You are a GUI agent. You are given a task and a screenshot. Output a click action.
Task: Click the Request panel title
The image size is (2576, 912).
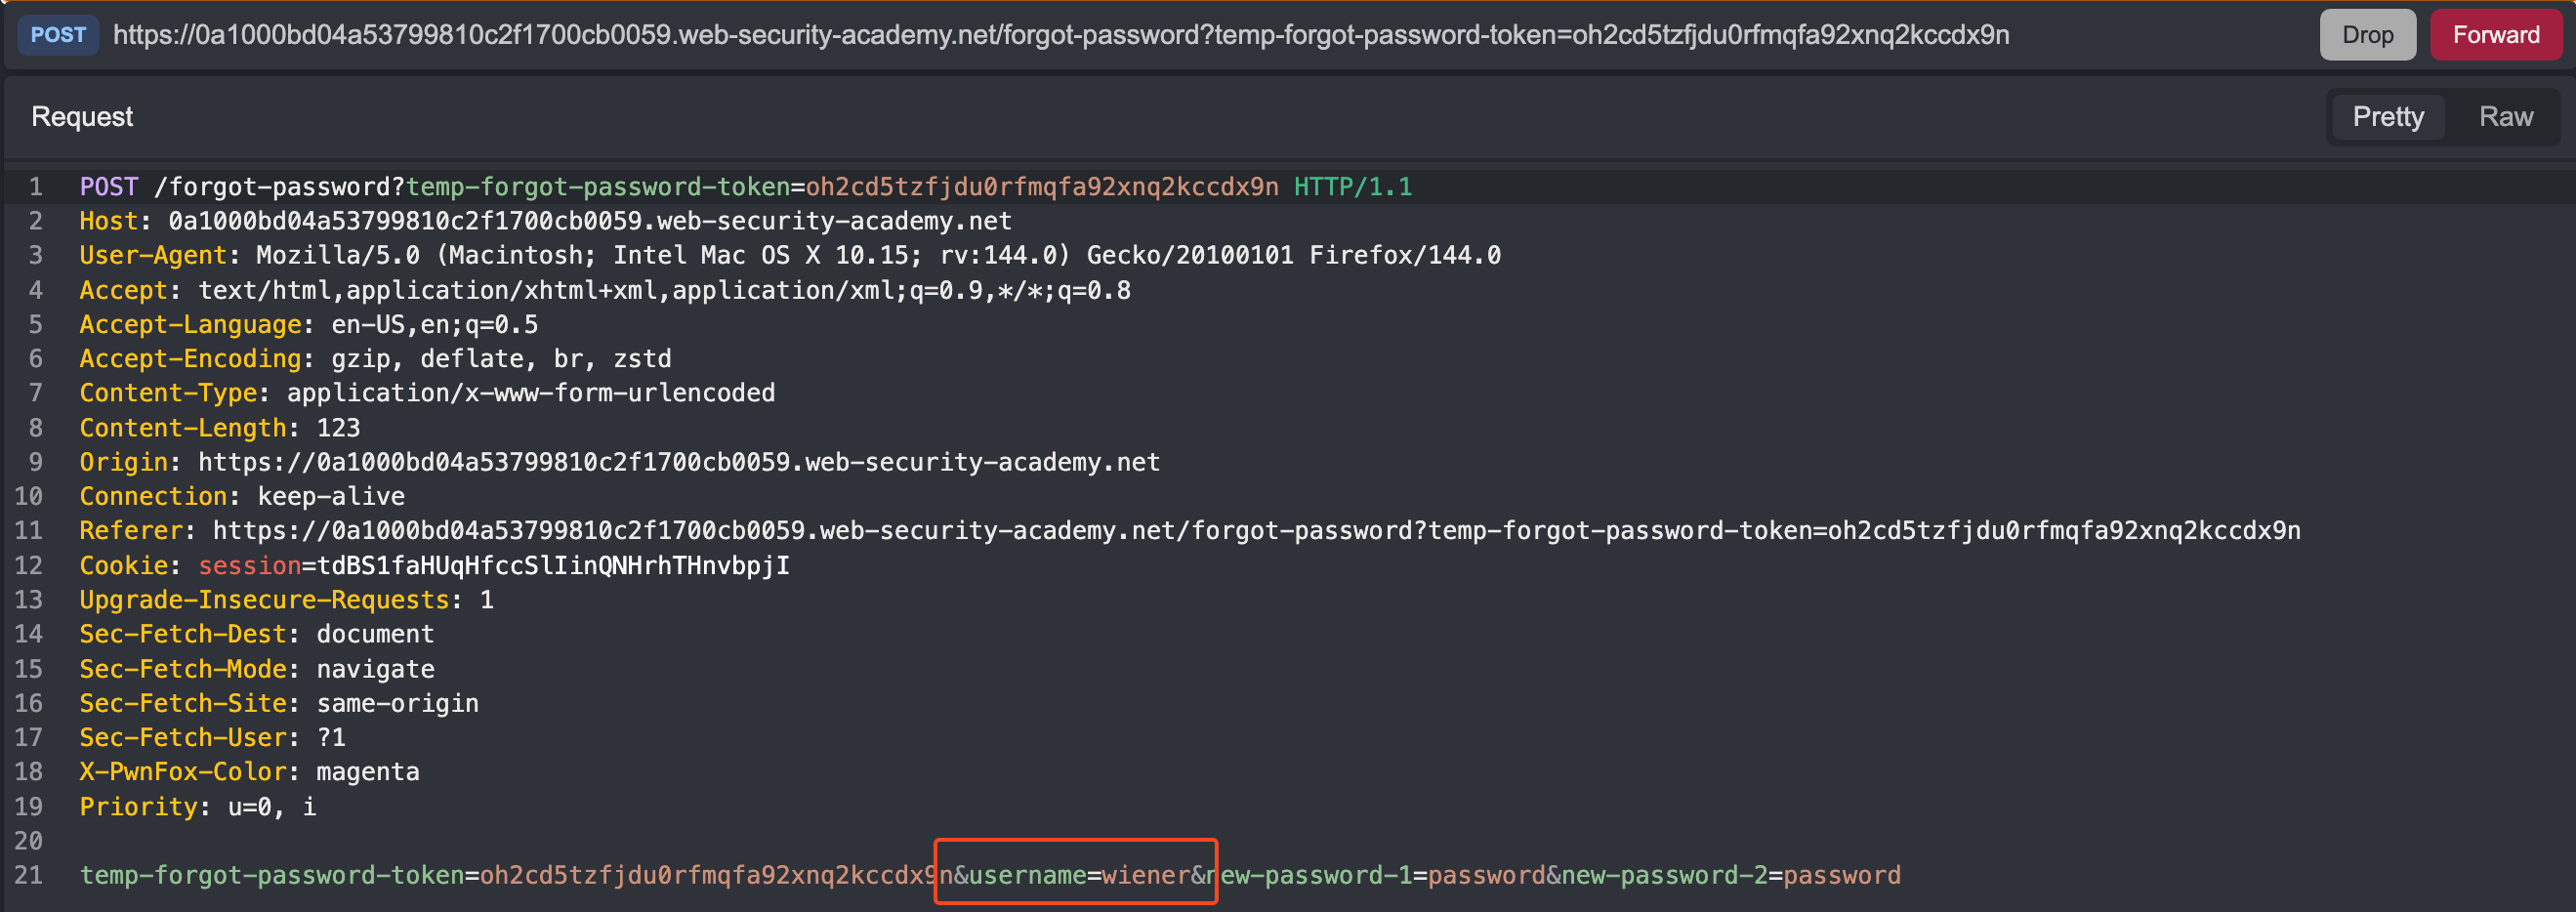pos(82,117)
